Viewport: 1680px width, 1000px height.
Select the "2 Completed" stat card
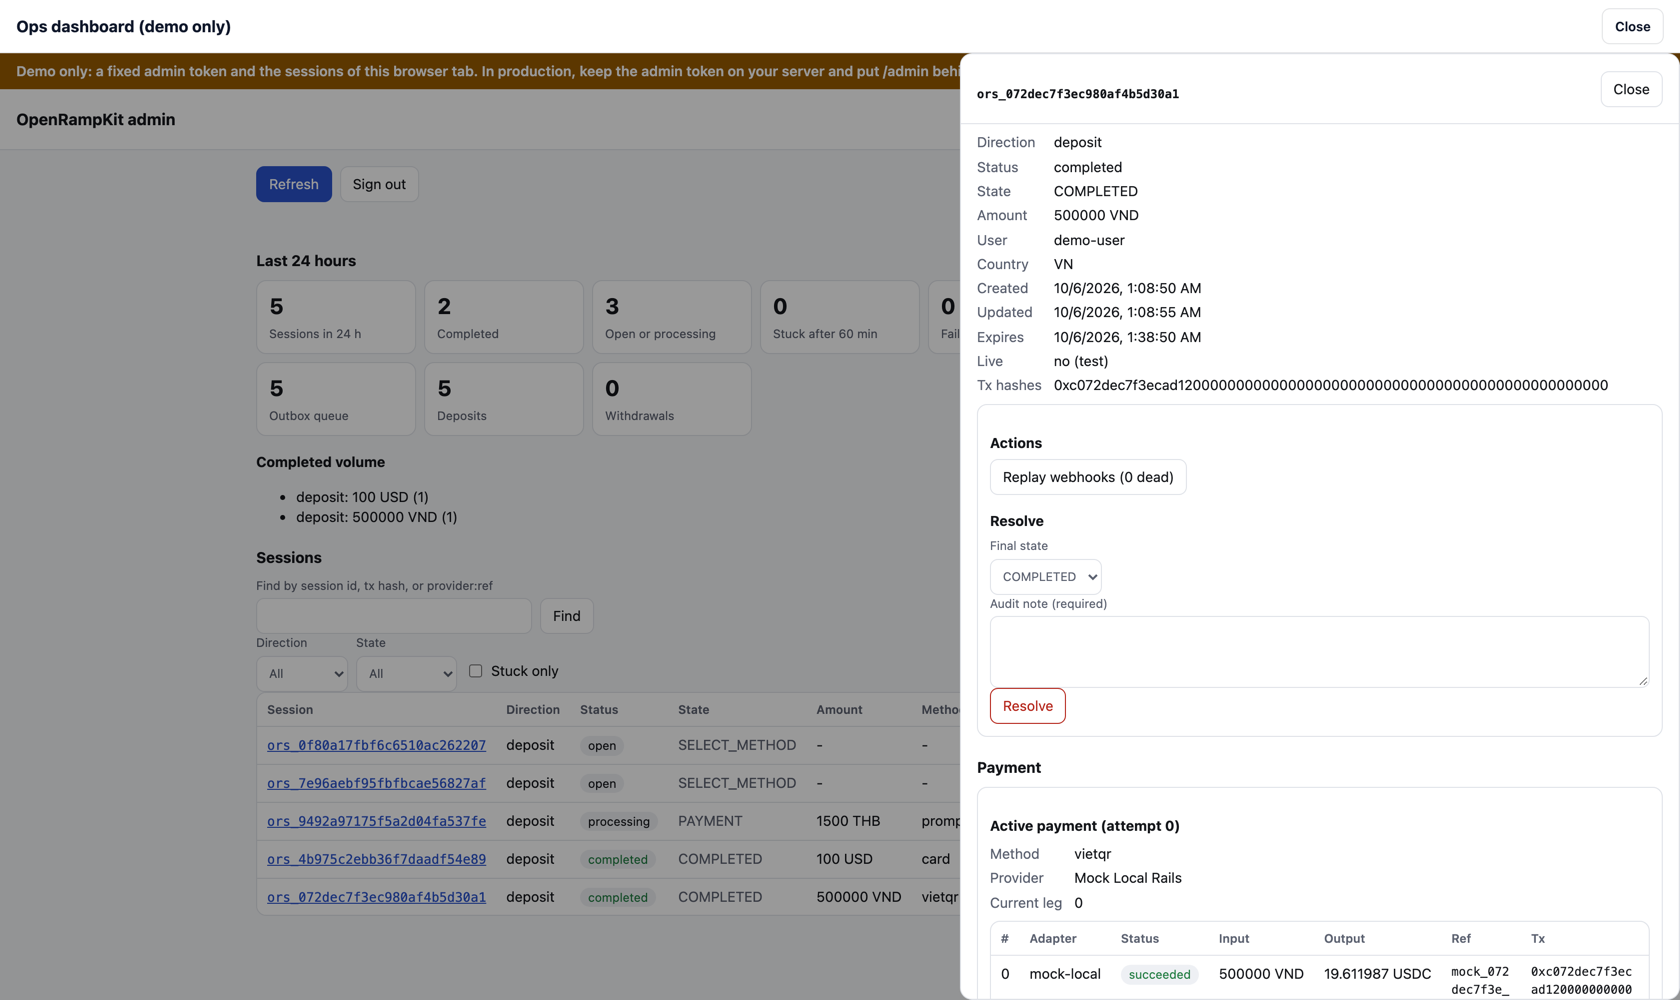[504, 317]
